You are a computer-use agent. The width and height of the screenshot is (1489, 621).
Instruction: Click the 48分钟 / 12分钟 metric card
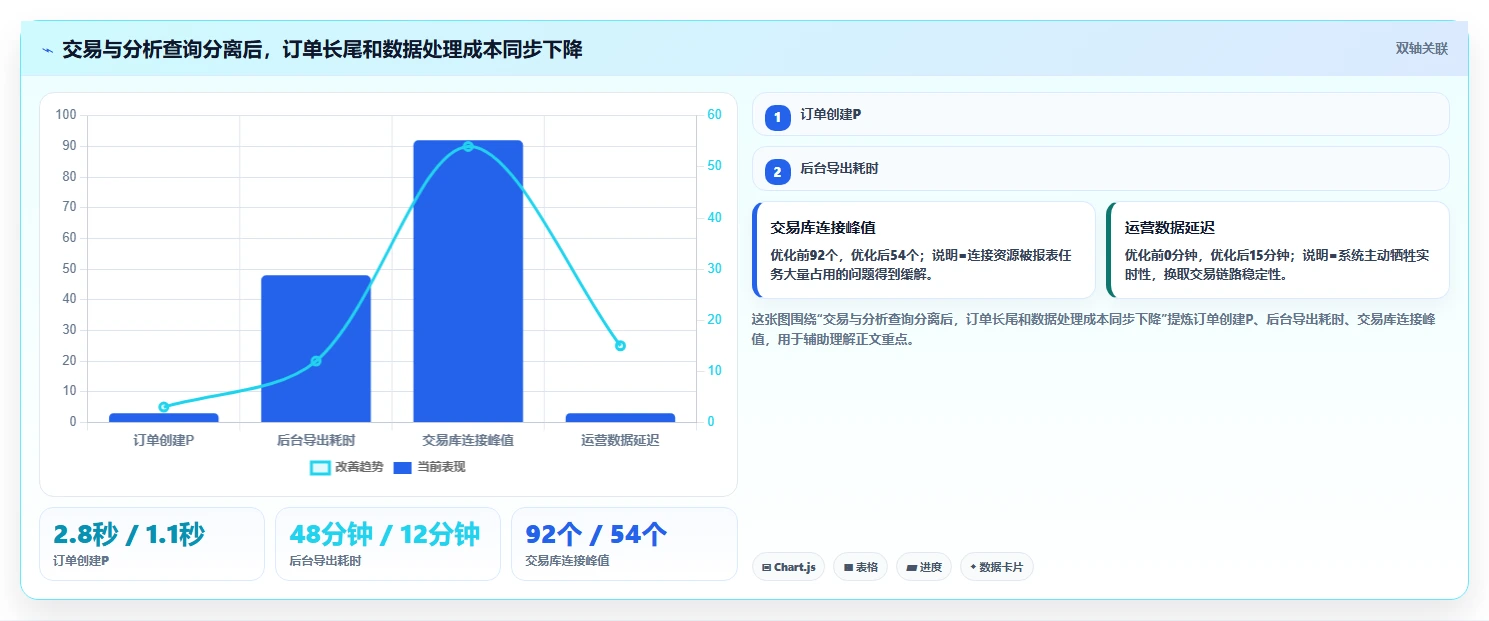coord(388,544)
